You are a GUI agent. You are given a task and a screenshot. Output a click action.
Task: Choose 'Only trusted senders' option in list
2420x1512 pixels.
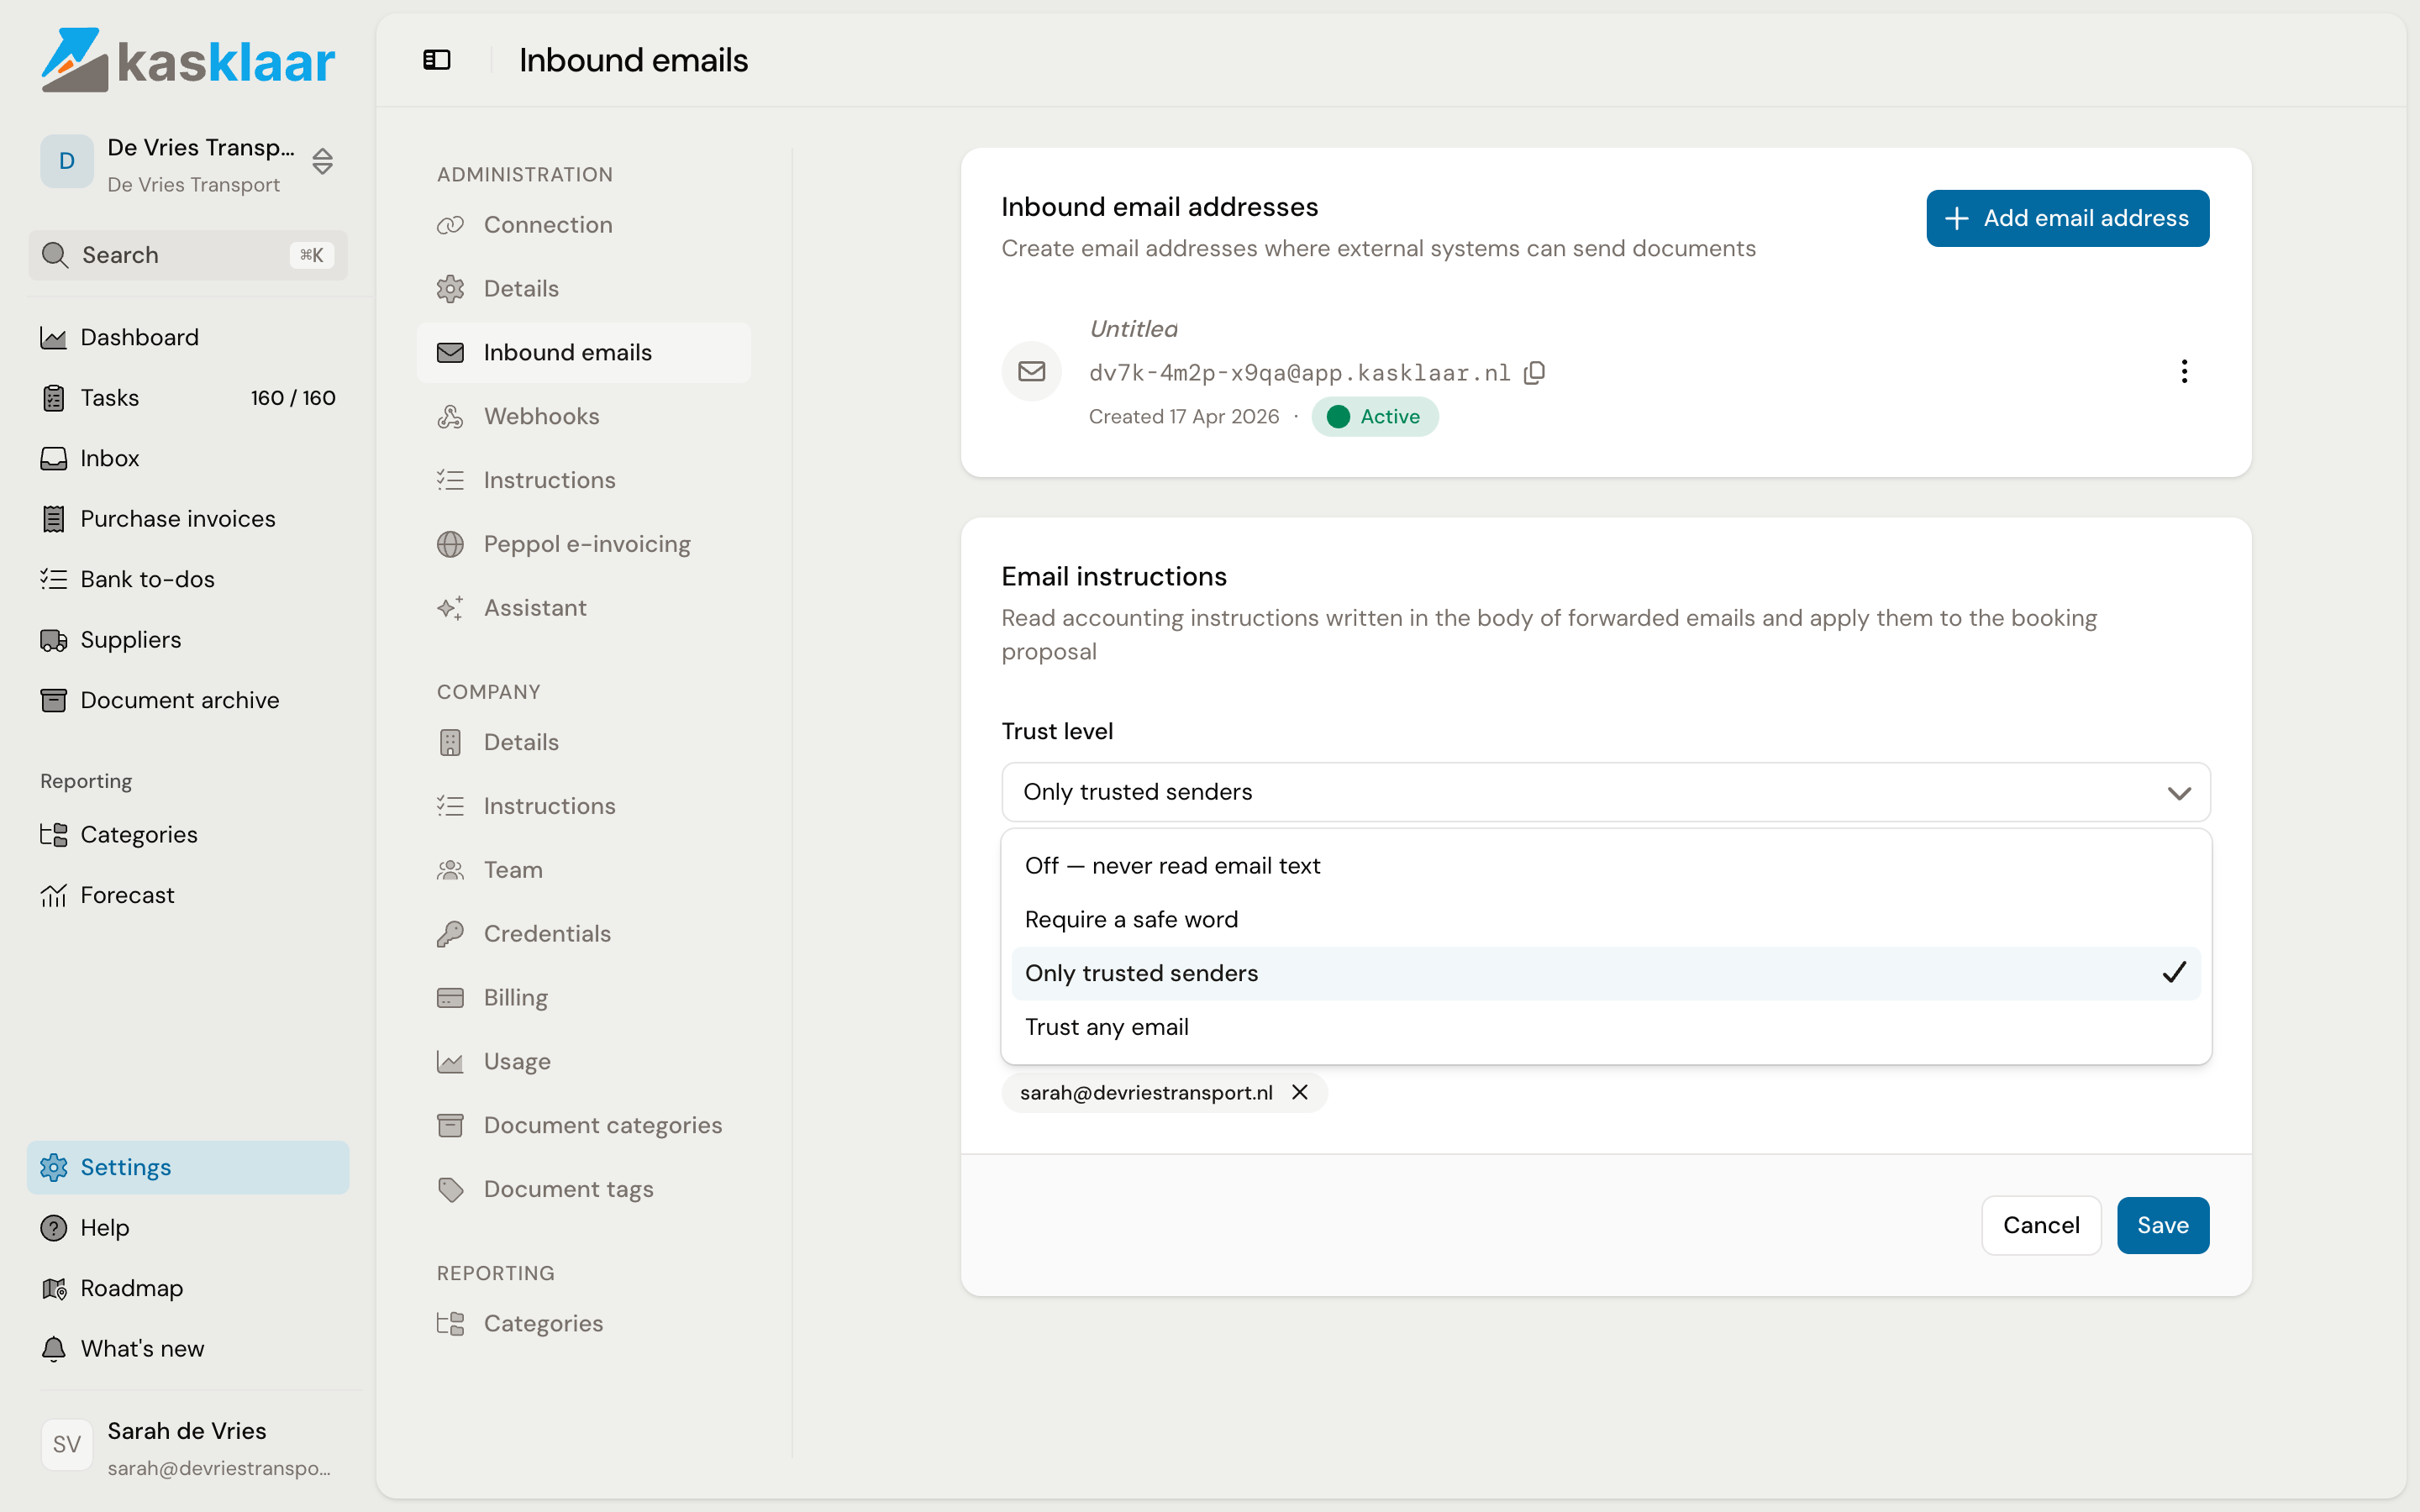(x=1606, y=973)
